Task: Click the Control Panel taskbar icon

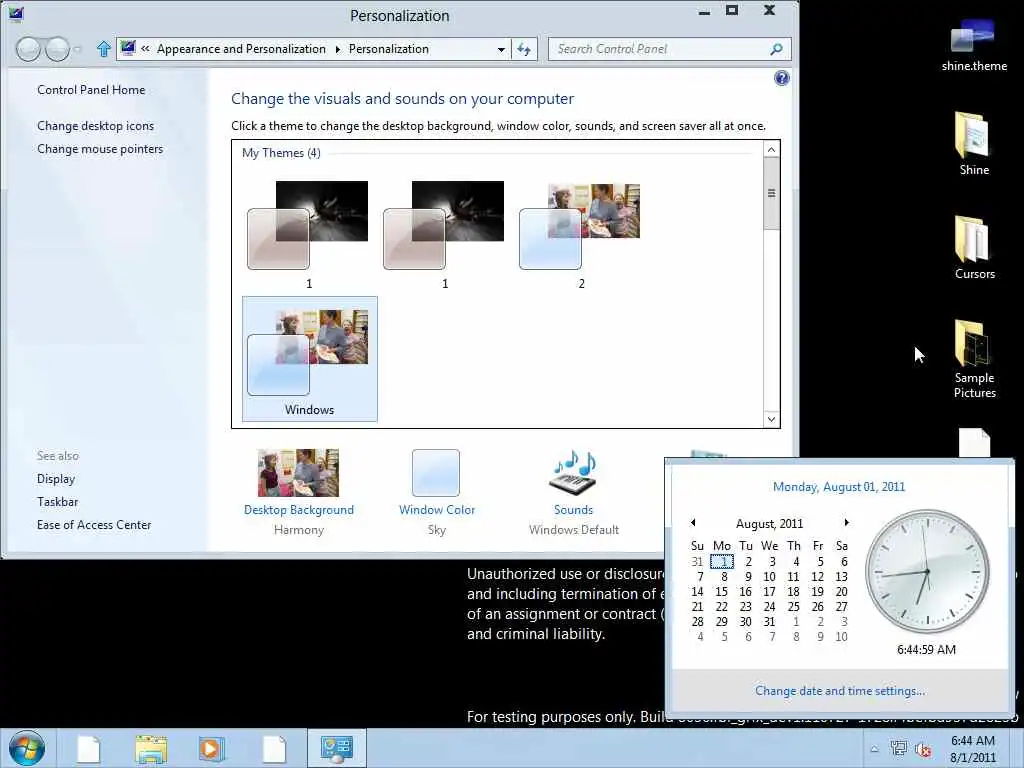Action: click(336, 748)
